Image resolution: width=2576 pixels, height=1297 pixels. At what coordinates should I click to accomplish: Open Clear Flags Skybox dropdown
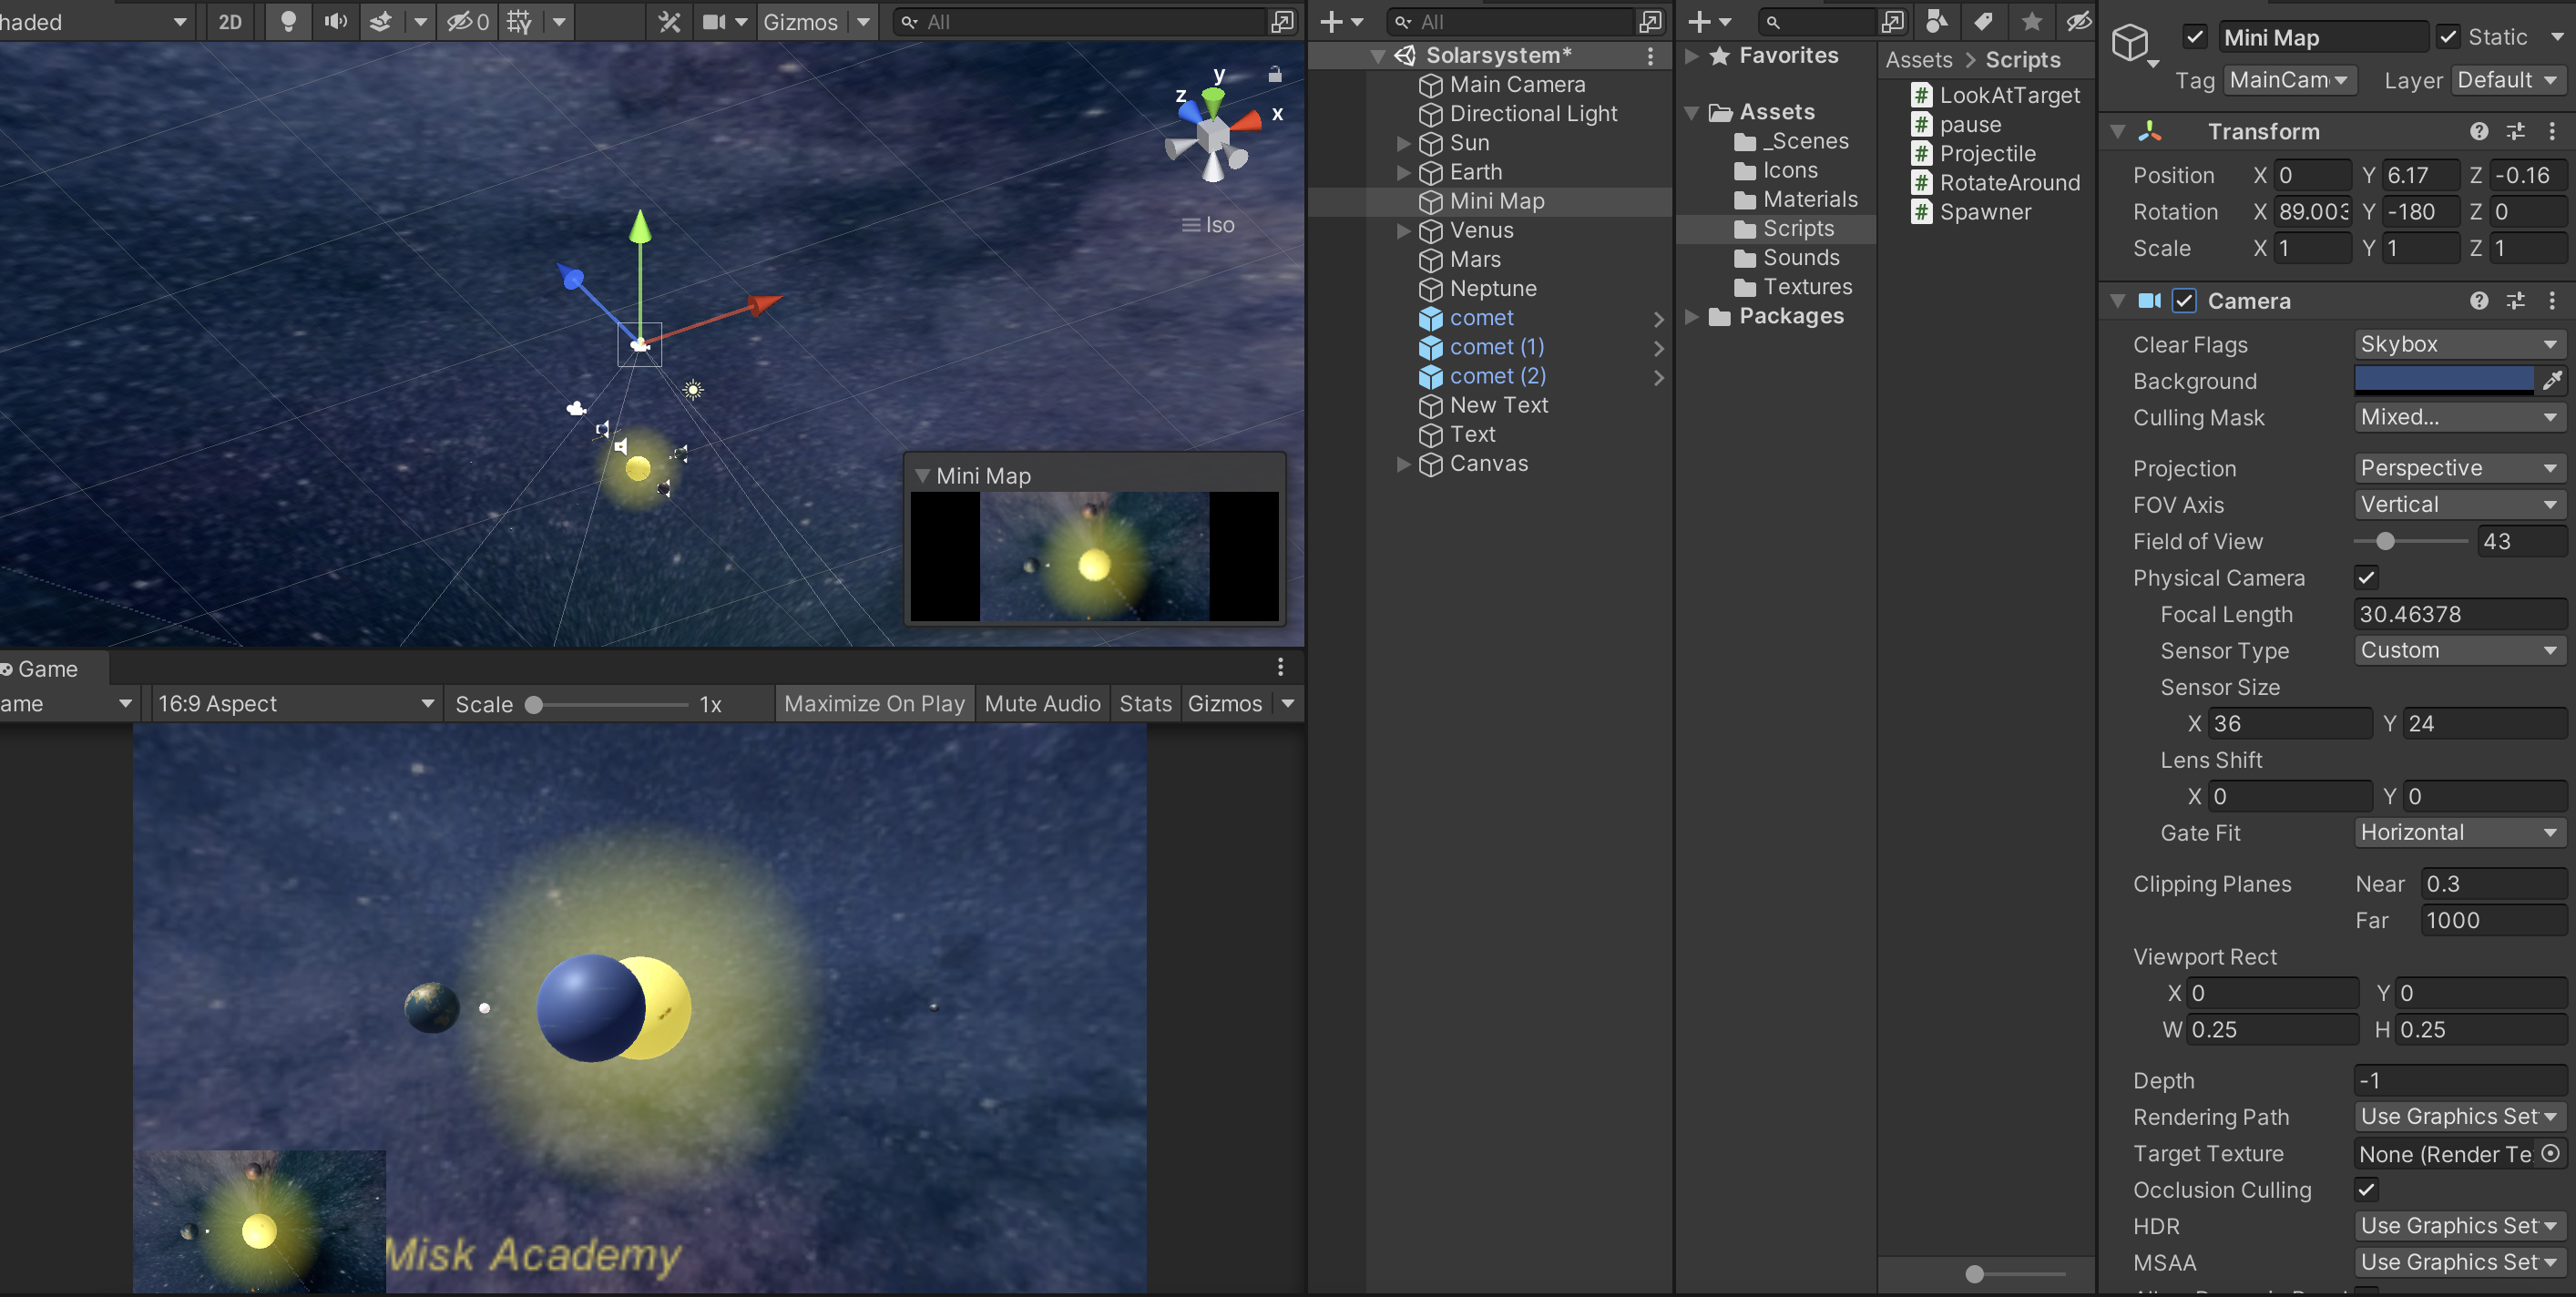click(2459, 344)
